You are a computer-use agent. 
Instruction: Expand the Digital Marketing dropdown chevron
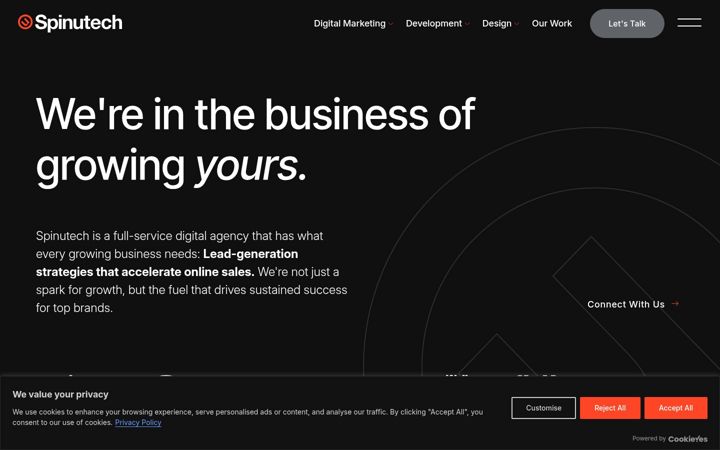tap(391, 24)
